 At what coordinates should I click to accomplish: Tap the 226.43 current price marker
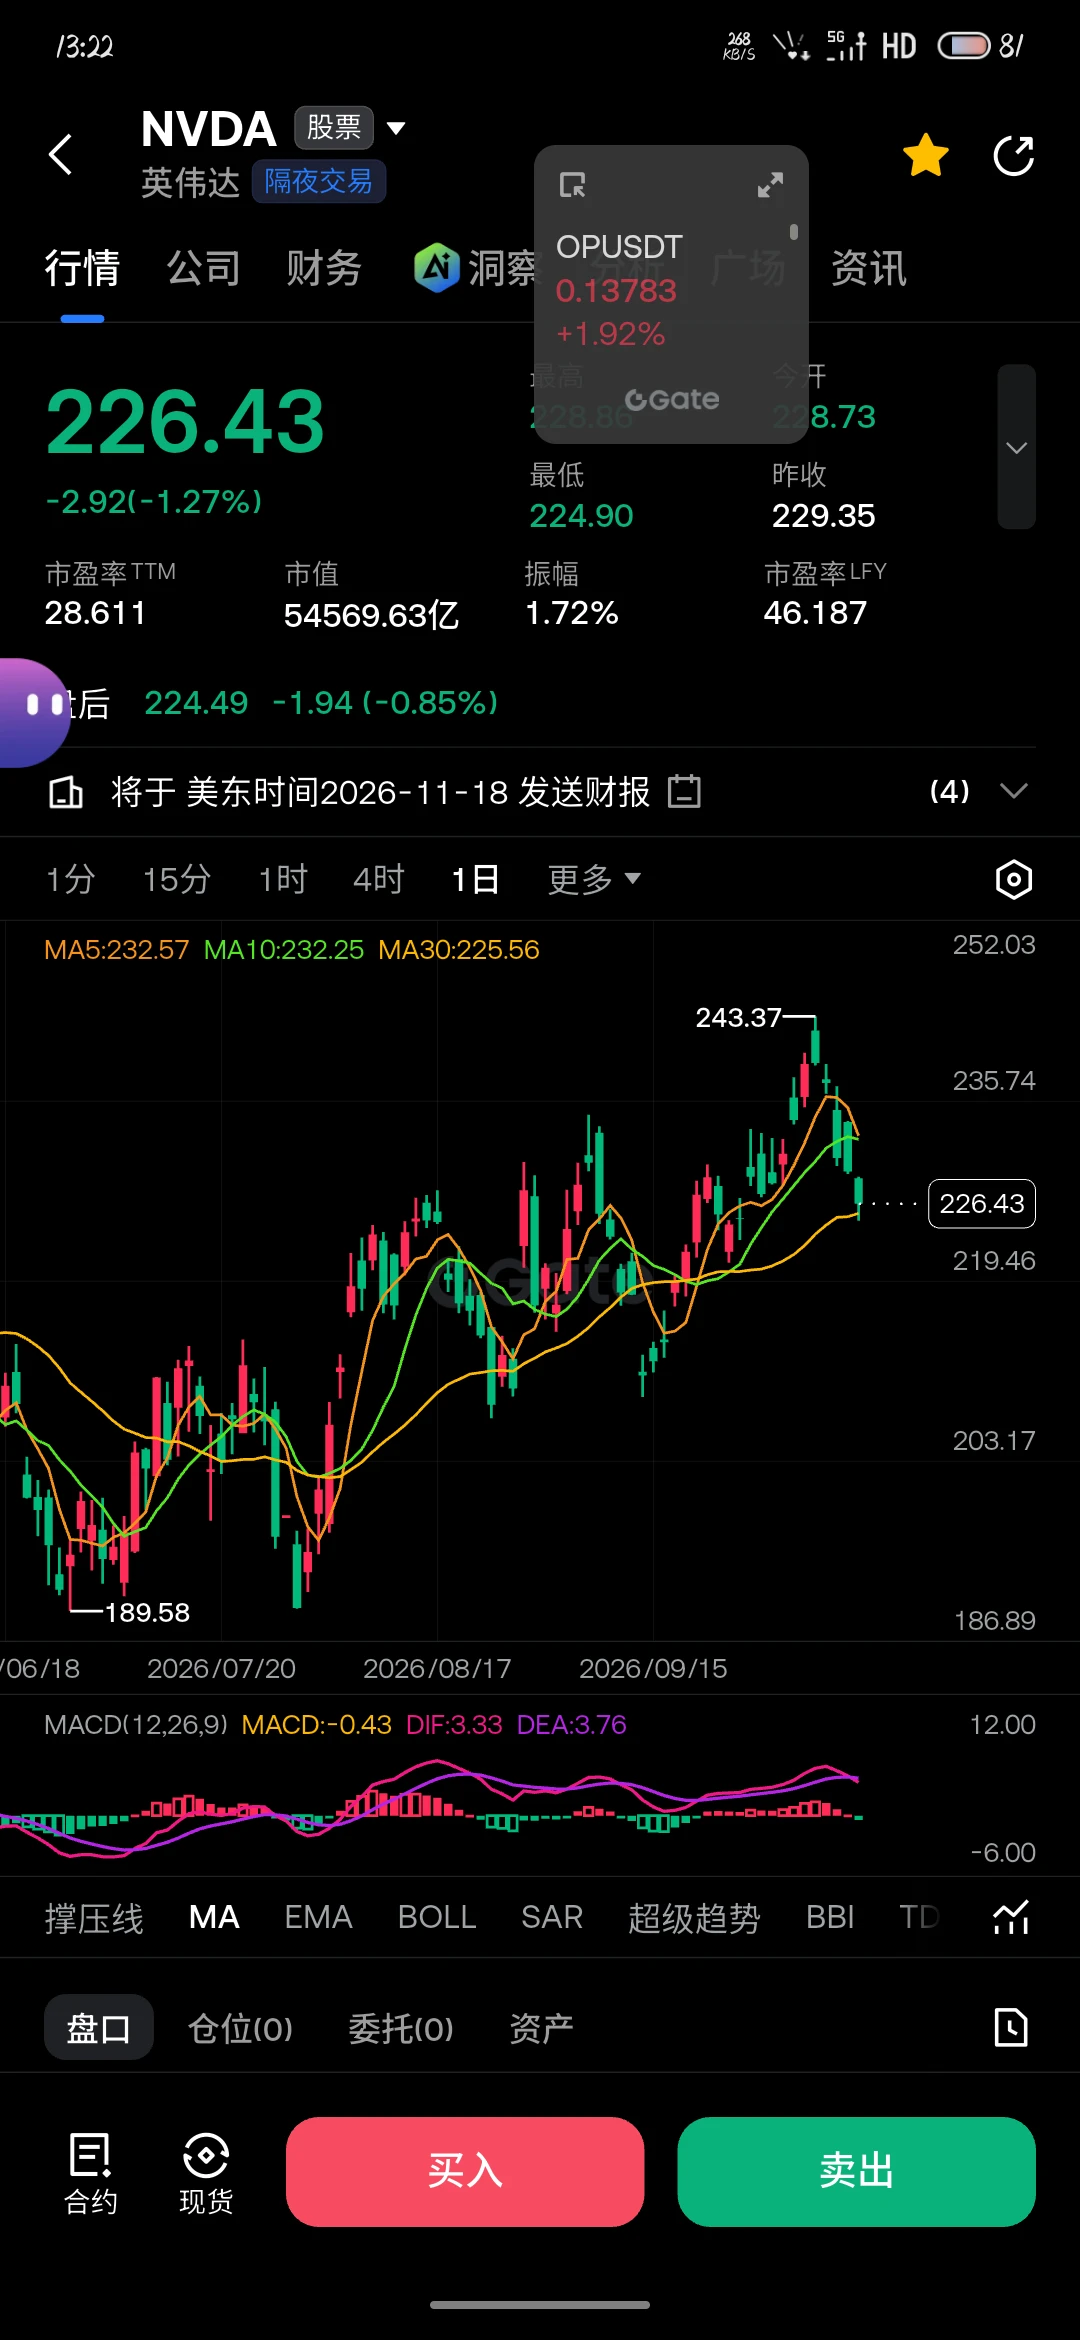click(x=982, y=1203)
